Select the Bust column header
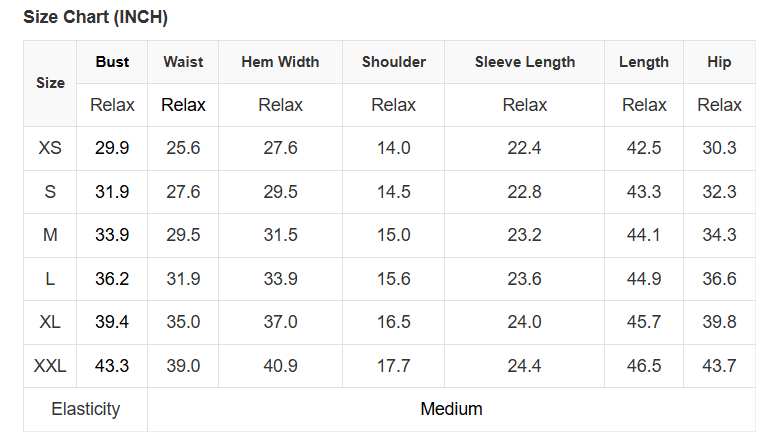The width and height of the screenshot is (780, 432). coord(112,62)
